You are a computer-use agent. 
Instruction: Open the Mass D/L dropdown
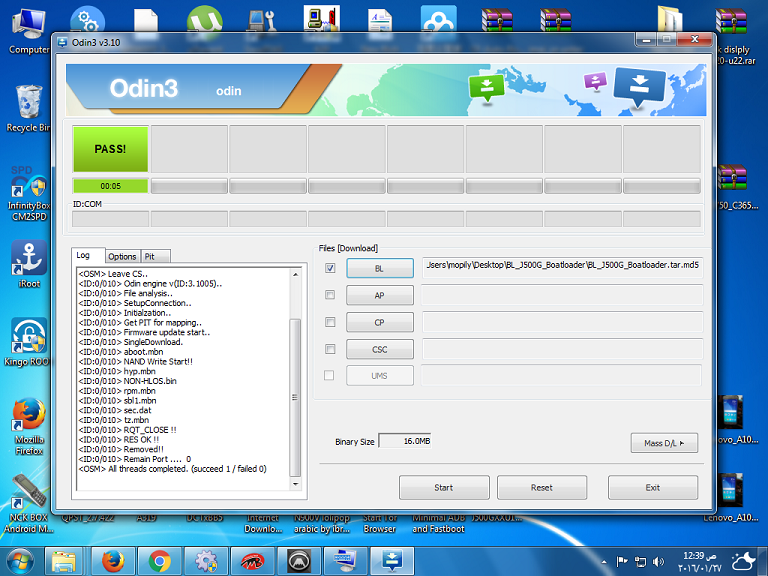(x=664, y=443)
